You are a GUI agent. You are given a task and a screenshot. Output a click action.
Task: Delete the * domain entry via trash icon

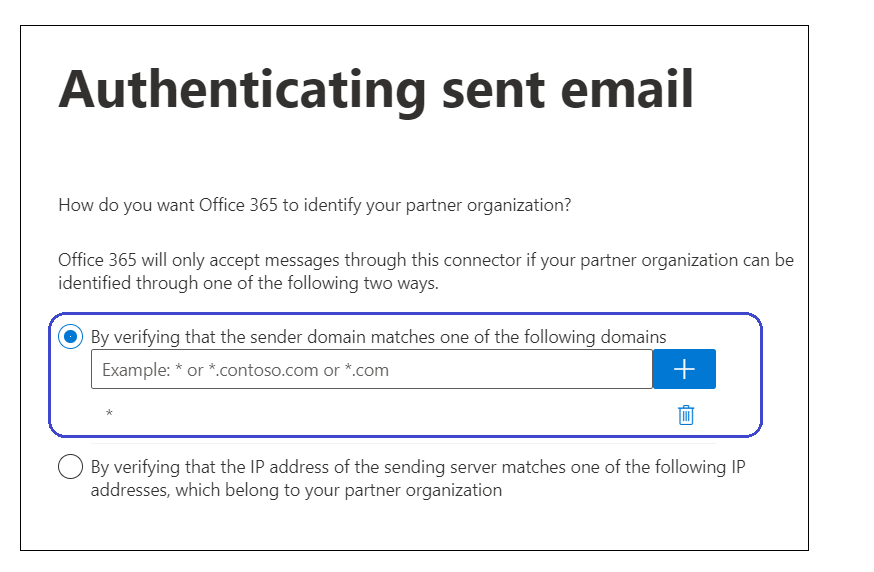coord(686,414)
